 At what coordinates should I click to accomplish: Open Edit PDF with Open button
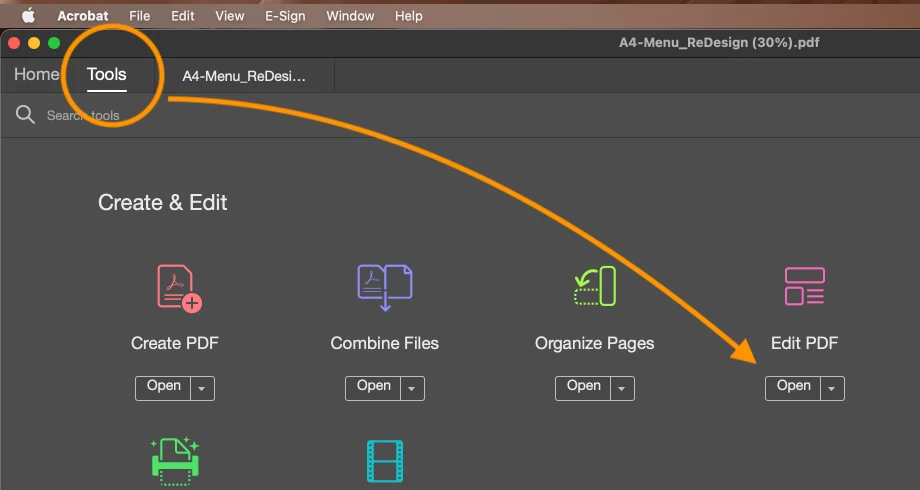793,388
